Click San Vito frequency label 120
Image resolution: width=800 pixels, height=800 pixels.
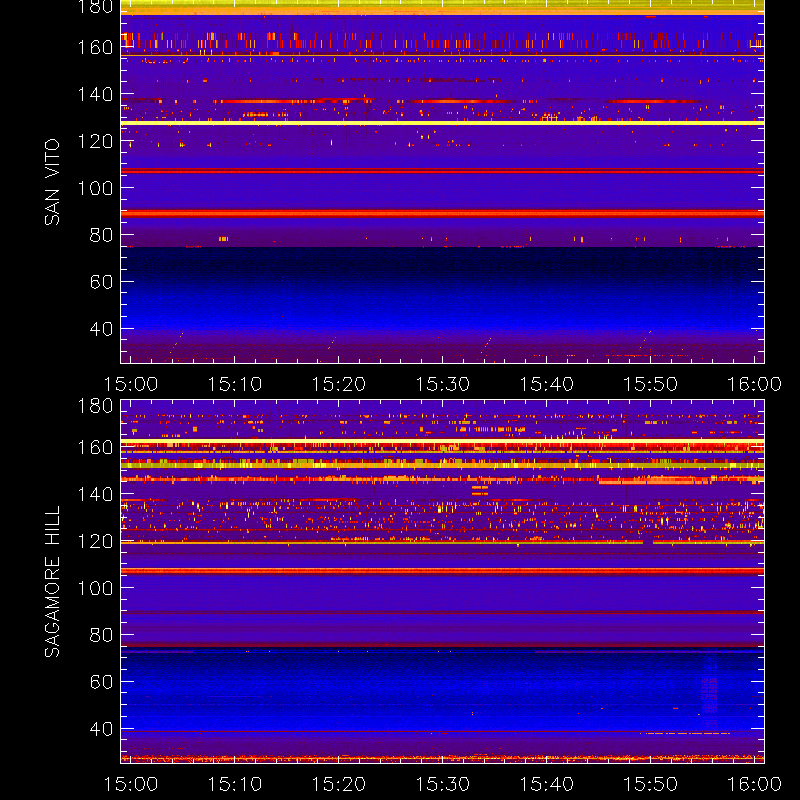95,141
